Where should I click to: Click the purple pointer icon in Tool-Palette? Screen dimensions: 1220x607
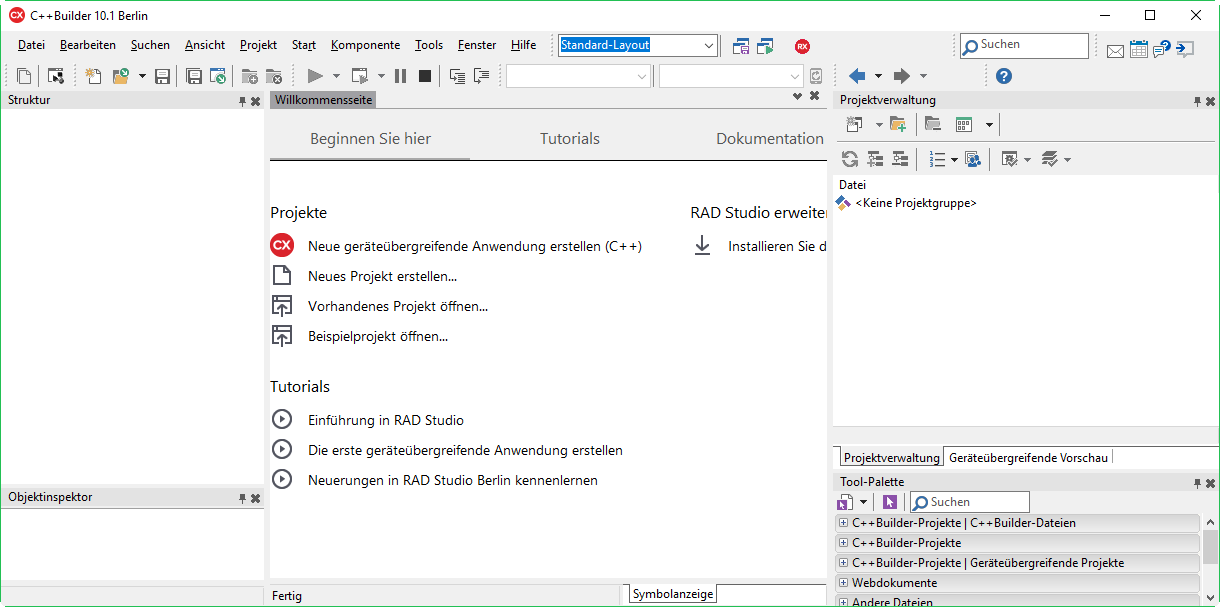point(890,502)
